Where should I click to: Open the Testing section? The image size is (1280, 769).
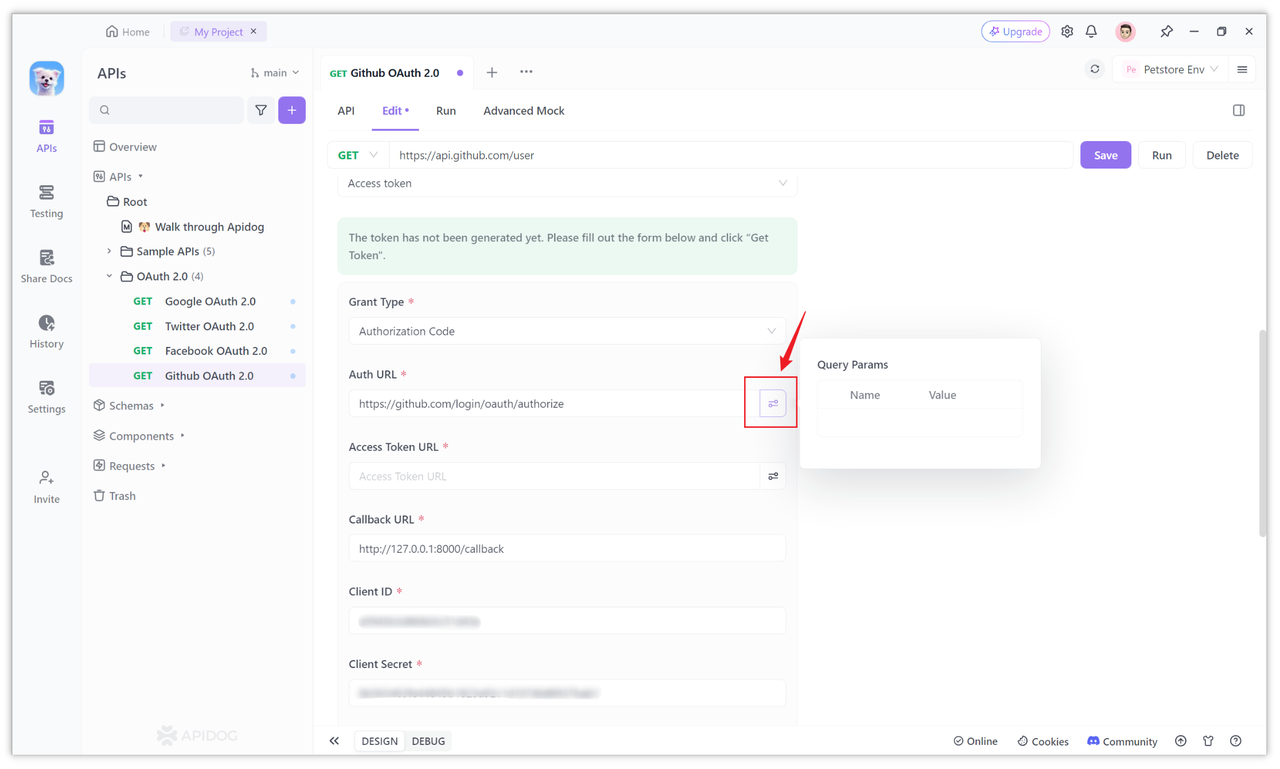pos(46,201)
